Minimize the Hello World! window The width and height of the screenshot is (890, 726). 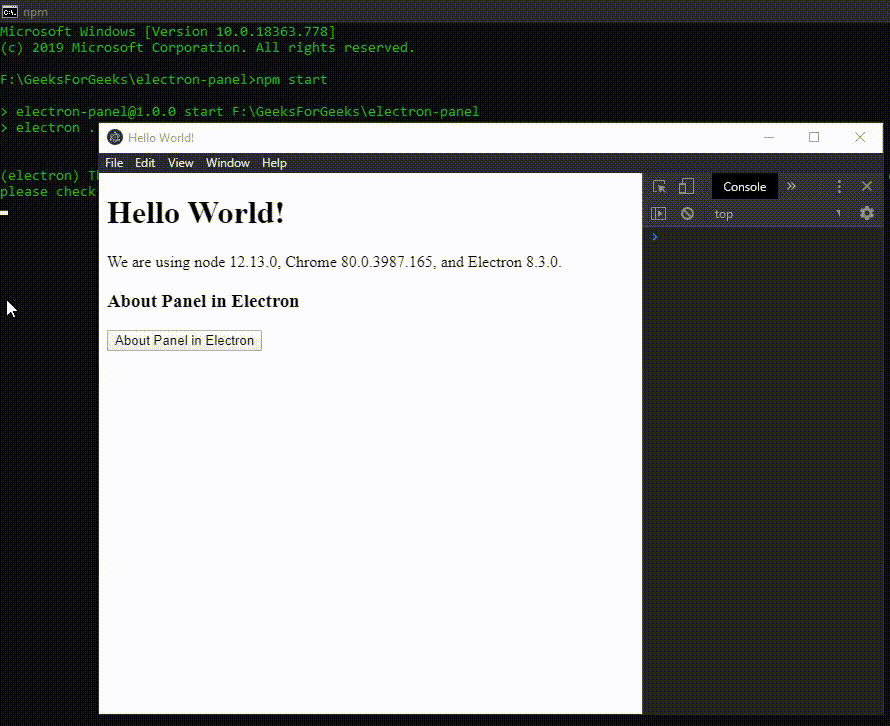769,137
